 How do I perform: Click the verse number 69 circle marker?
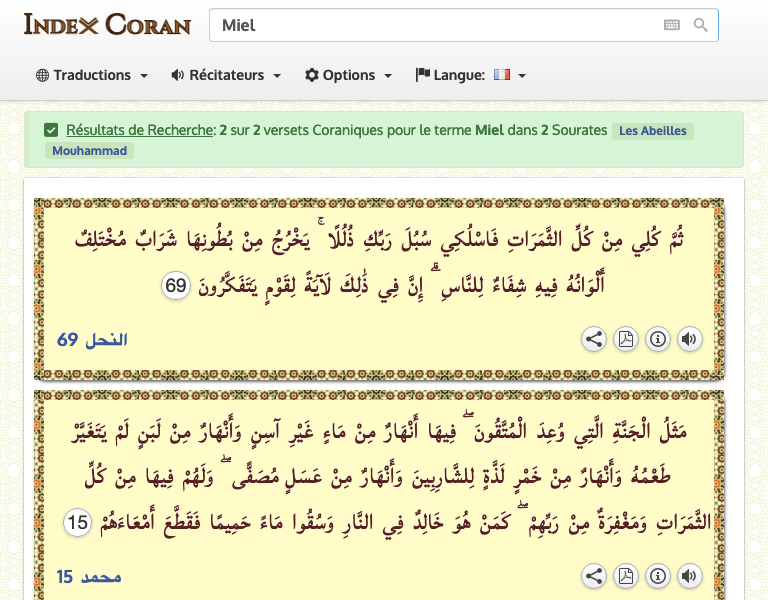click(176, 286)
